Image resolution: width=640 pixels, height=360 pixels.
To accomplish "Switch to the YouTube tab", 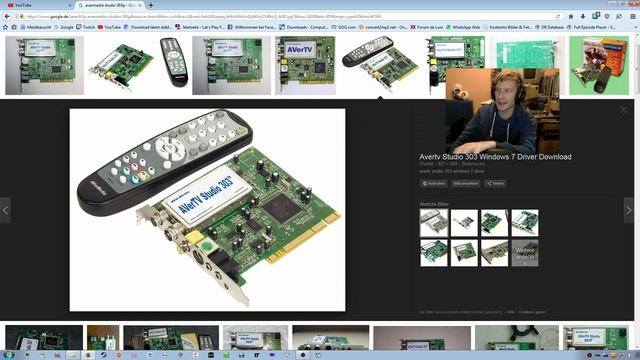I will (x=39, y=5).
